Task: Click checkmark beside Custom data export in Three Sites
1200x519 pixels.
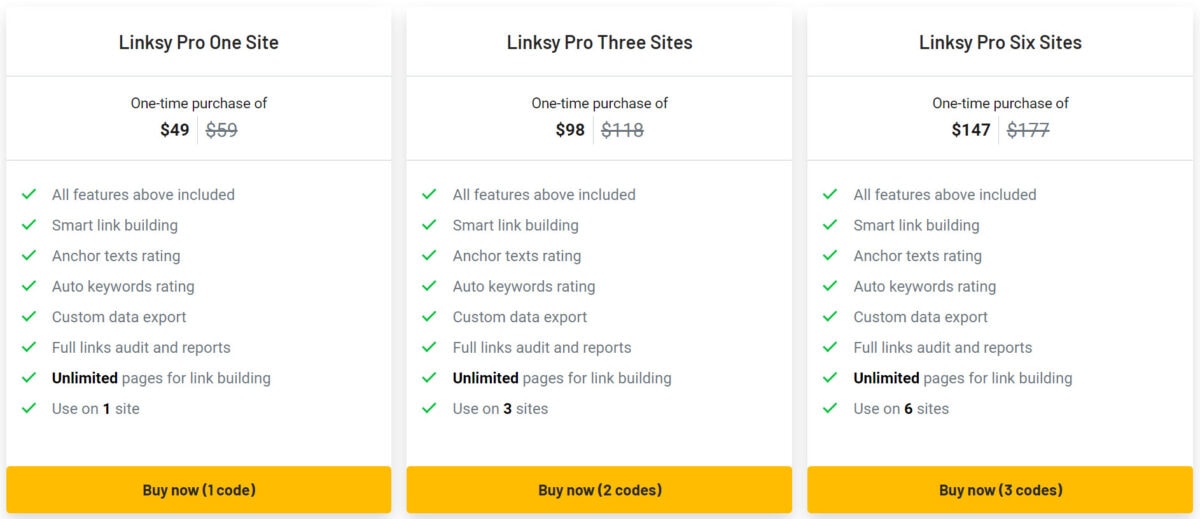Action: pos(430,317)
